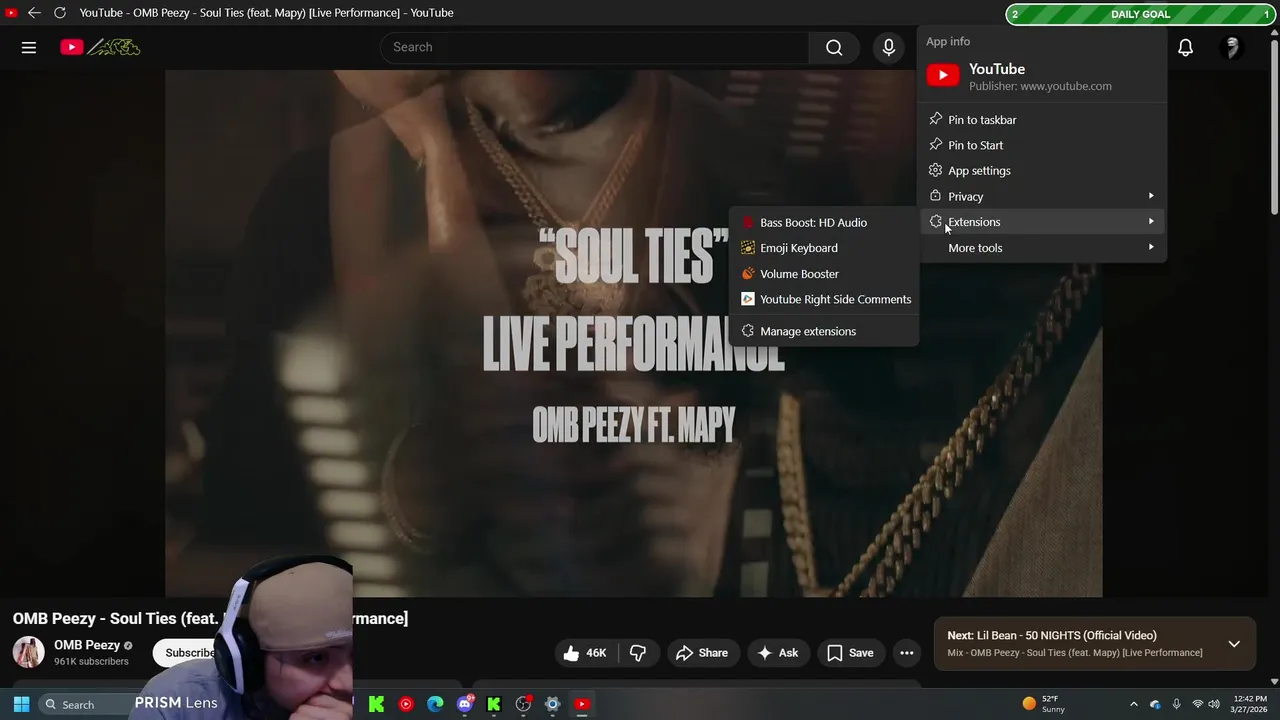The image size is (1280, 720).
Task: Open the Extensions menu entry
Action: pyautogui.click(x=1041, y=222)
